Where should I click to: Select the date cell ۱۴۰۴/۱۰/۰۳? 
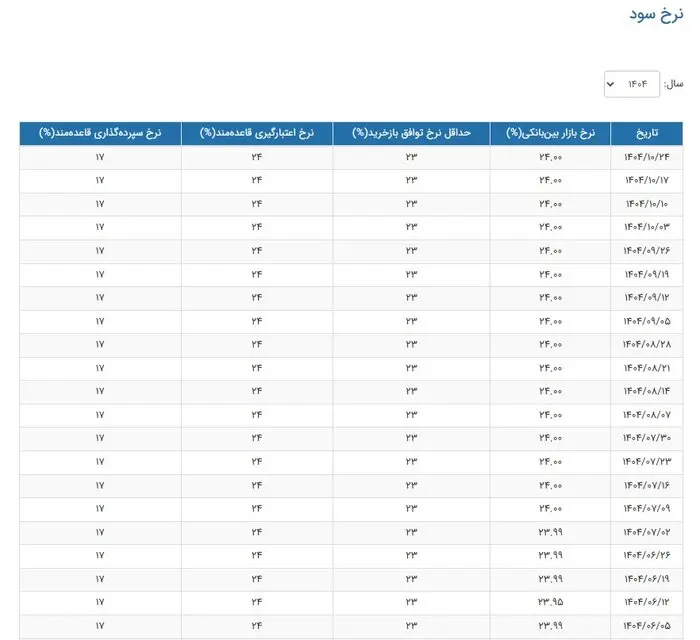(x=648, y=228)
